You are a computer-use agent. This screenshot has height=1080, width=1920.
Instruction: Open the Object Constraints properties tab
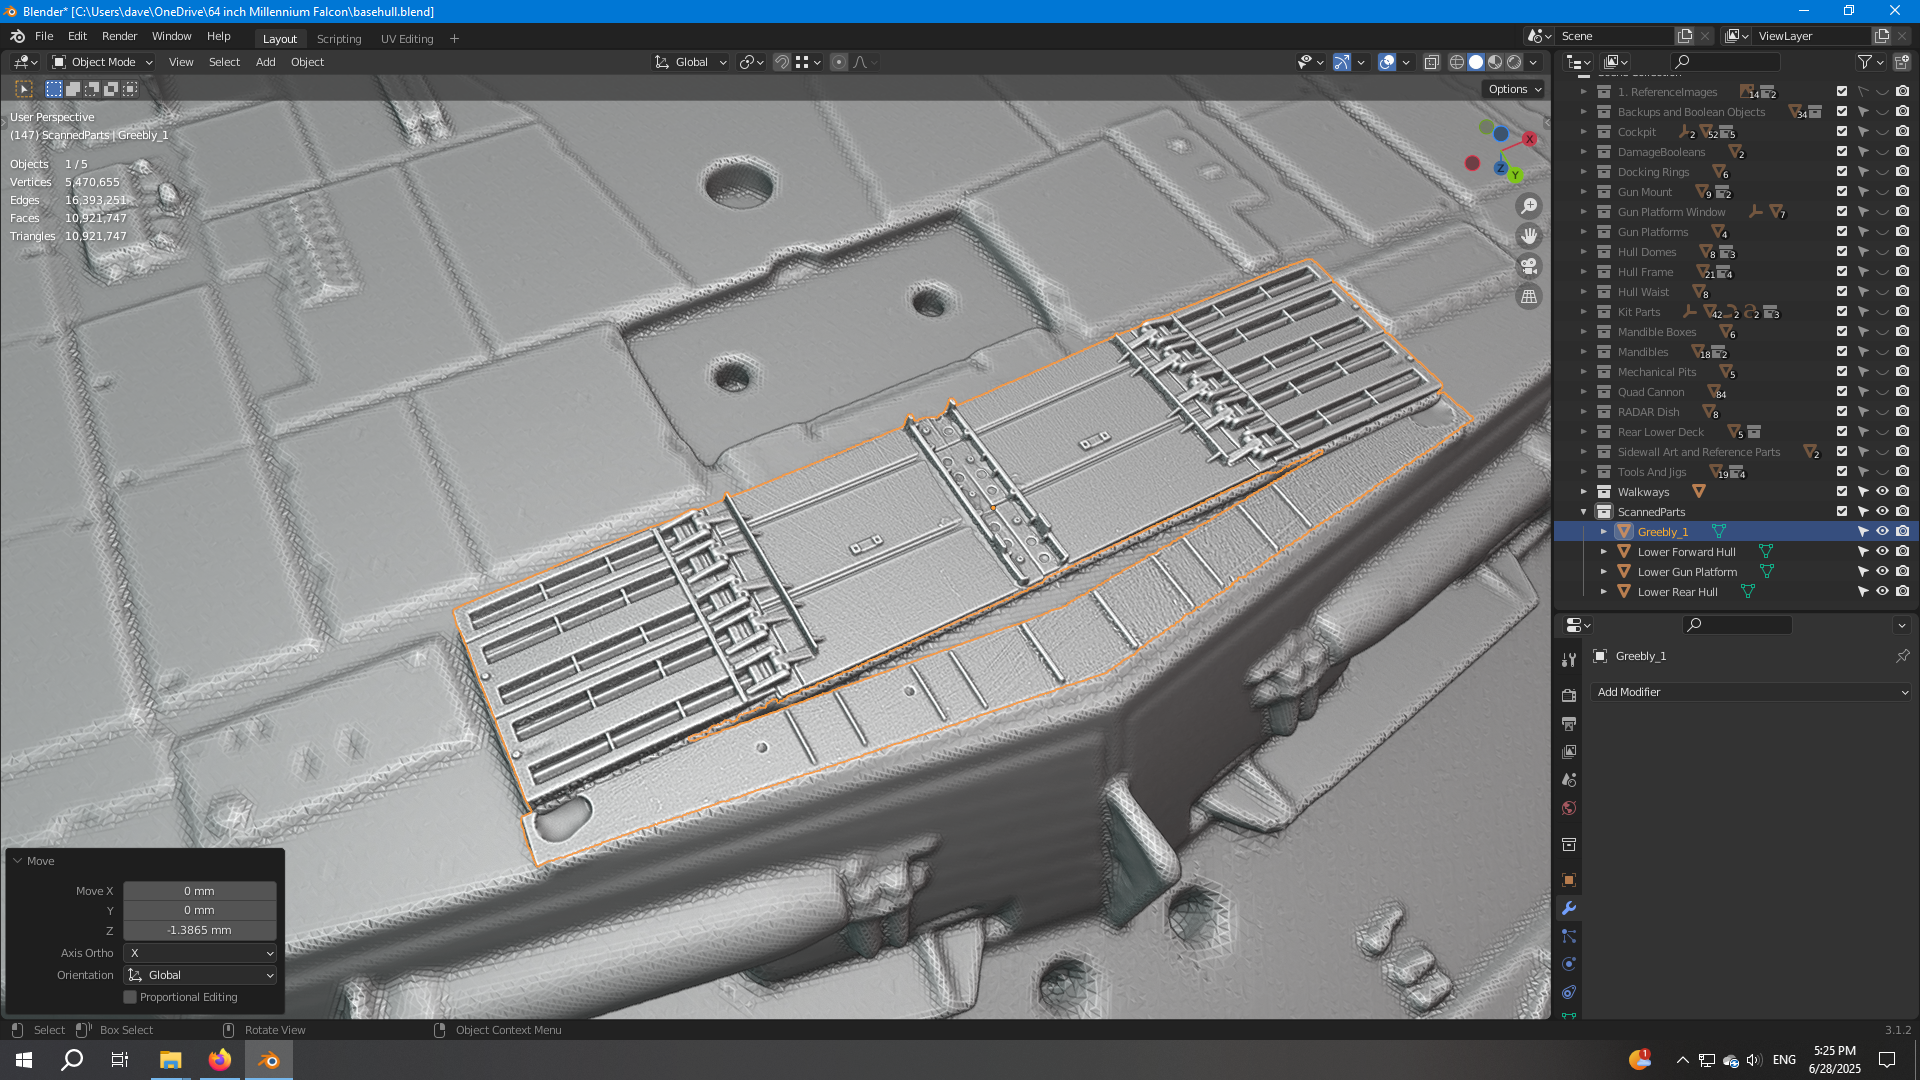[x=1569, y=992]
